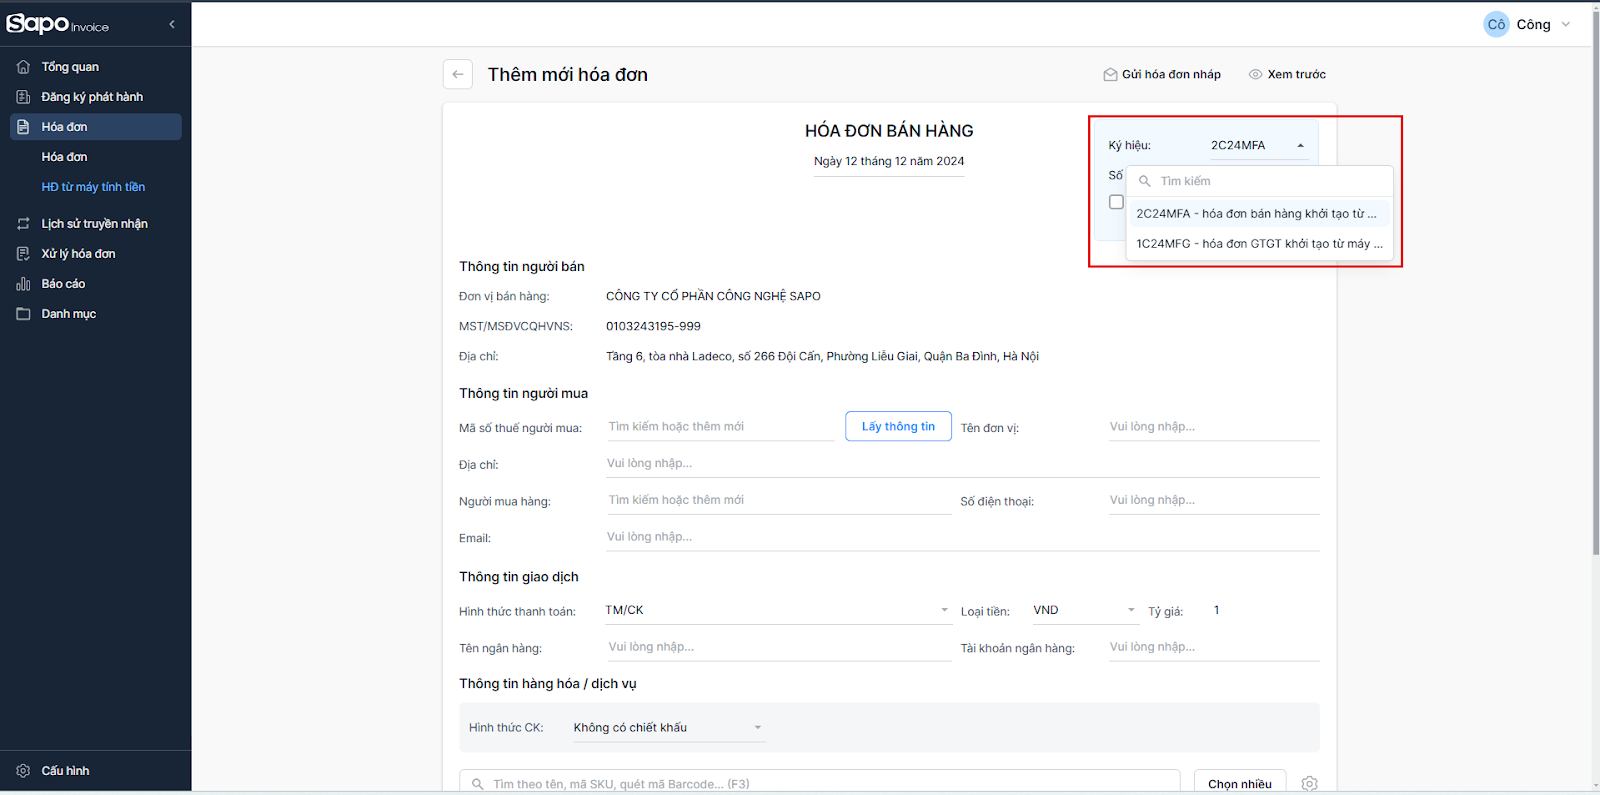The width and height of the screenshot is (1600, 795).
Task: Click the Lịch sử truyền nhận icon
Action: 23,224
